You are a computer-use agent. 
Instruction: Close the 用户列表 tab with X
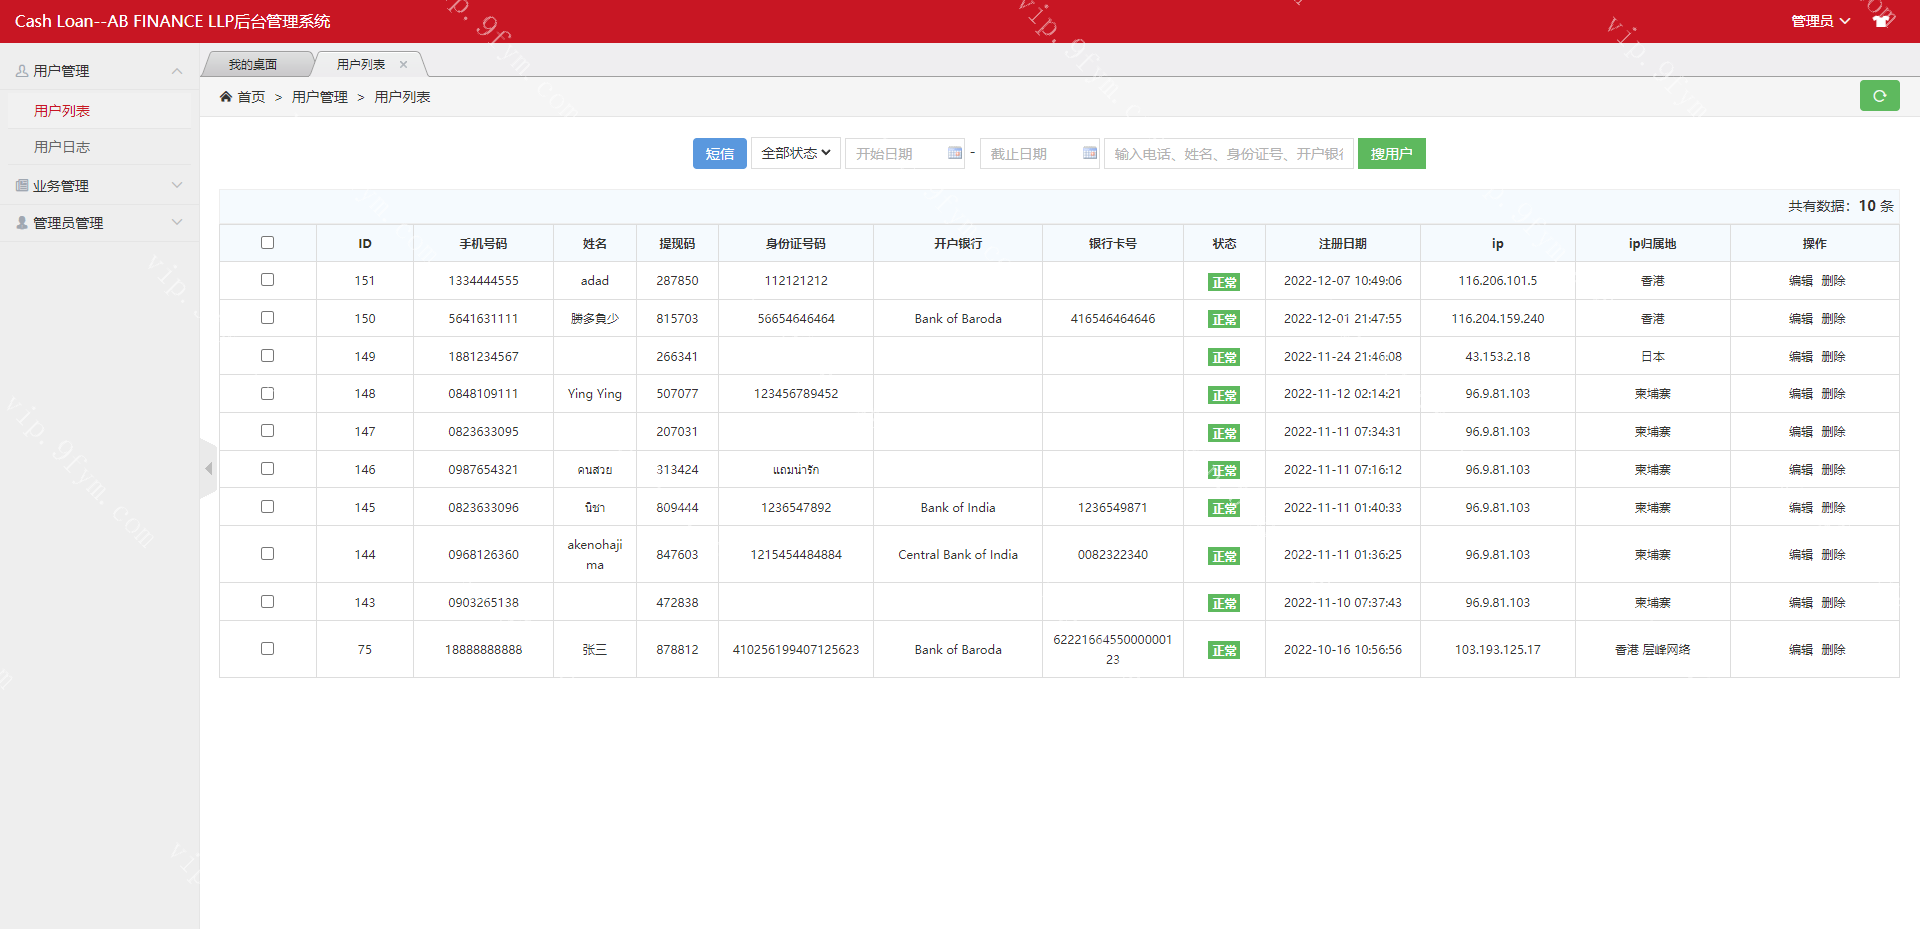[x=404, y=65]
